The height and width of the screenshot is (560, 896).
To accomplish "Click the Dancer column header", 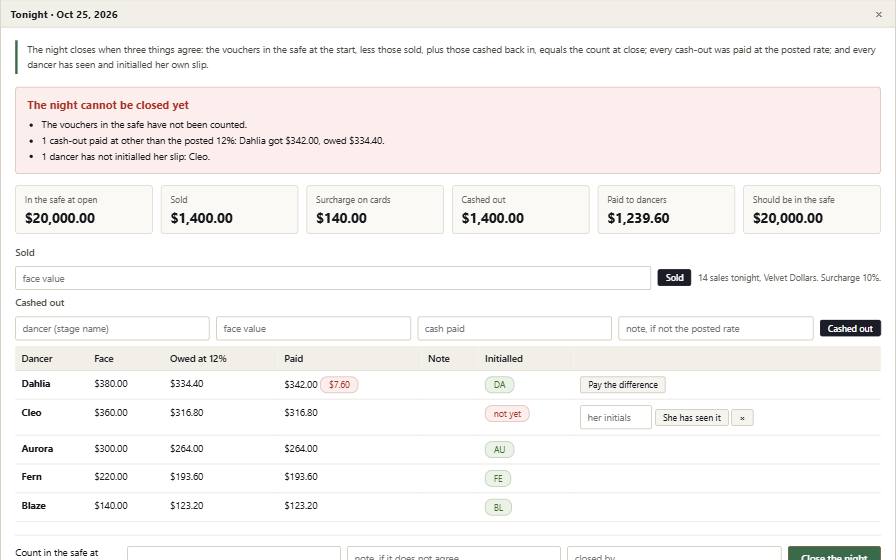I will point(37,359).
